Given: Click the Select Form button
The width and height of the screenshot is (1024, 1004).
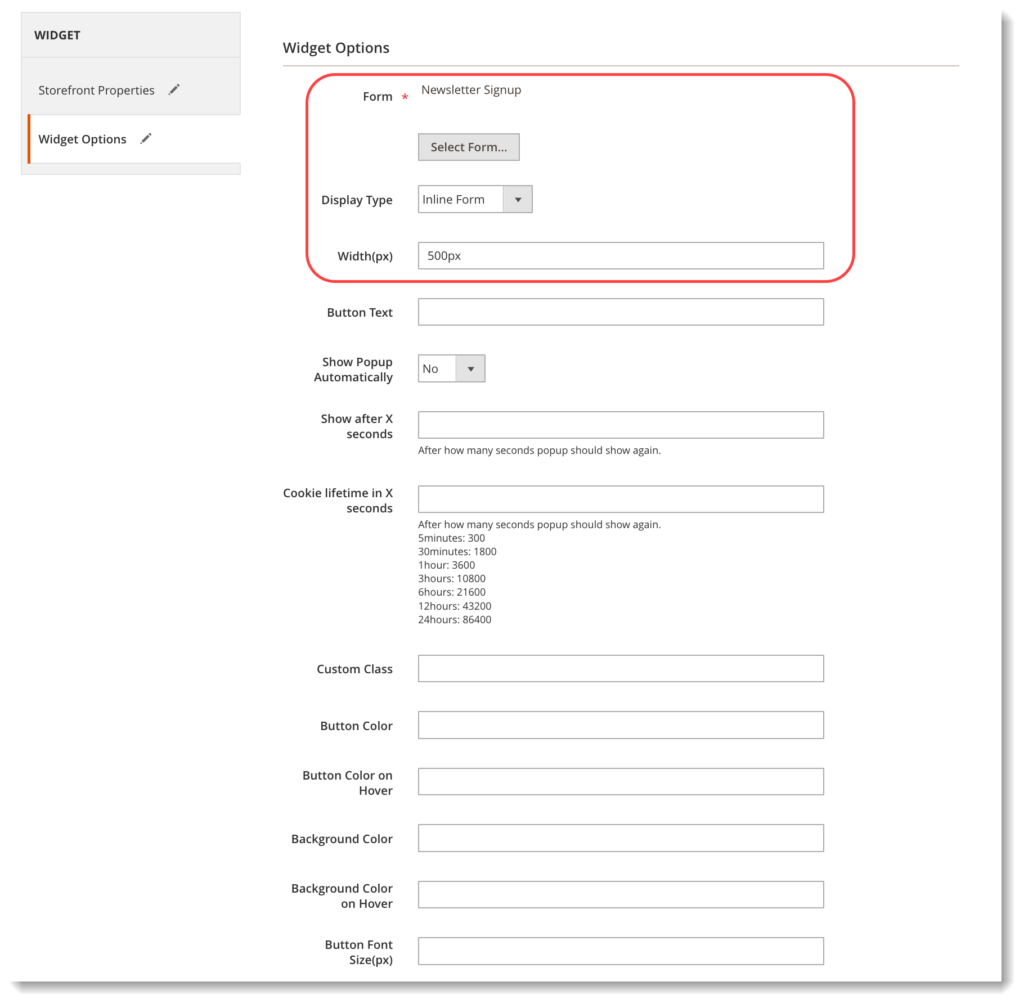Looking at the screenshot, I should point(468,147).
